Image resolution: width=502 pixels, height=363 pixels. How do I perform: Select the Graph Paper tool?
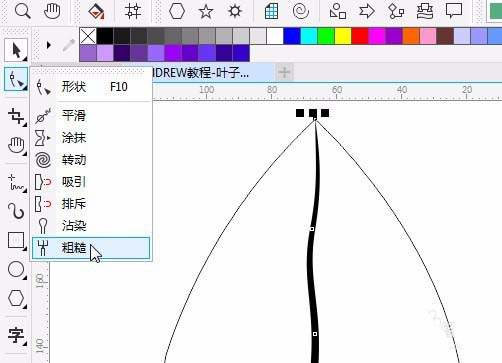(x=271, y=11)
